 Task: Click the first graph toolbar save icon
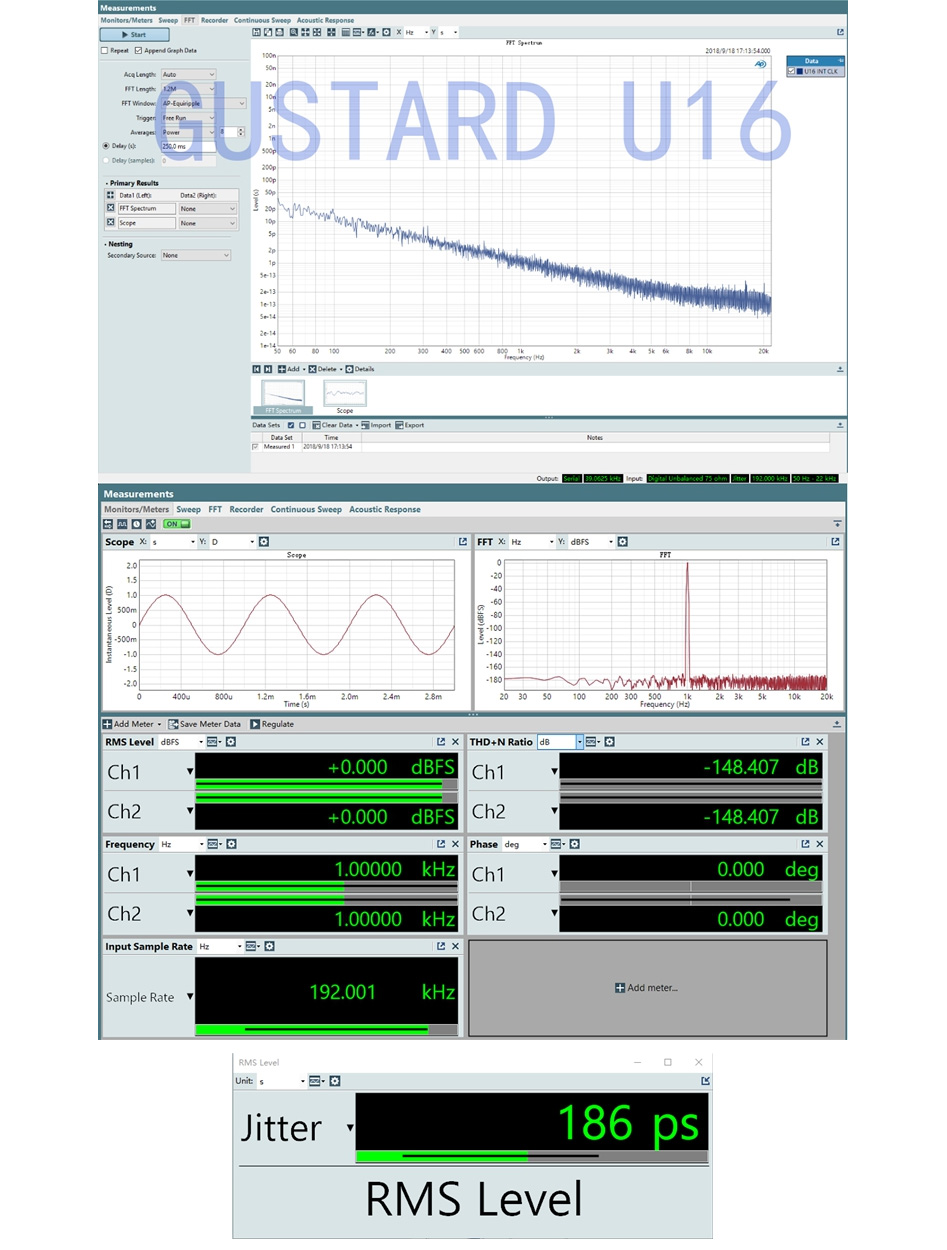coord(257,32)
